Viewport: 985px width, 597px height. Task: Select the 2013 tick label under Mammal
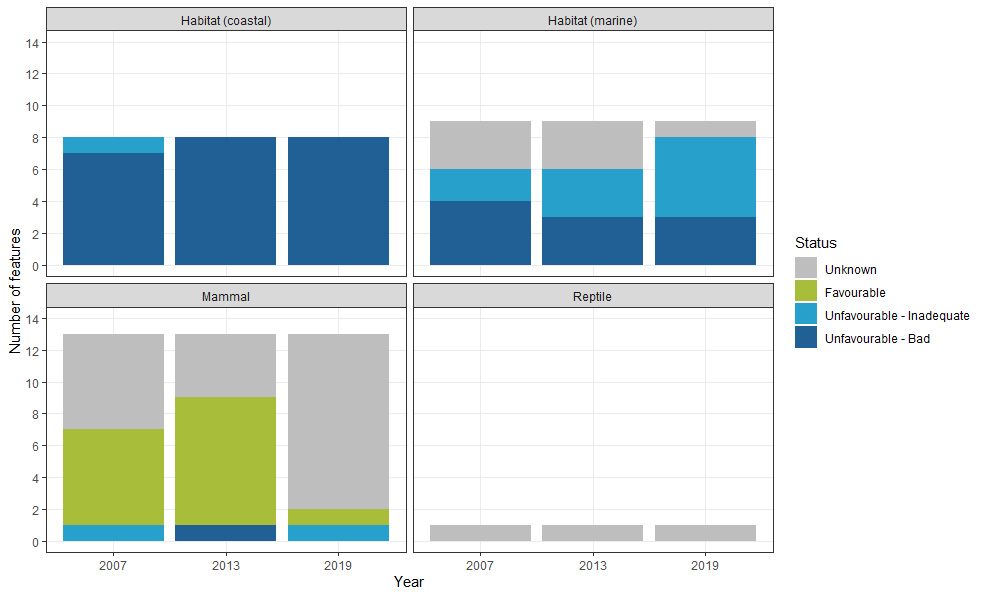point(225,565)
